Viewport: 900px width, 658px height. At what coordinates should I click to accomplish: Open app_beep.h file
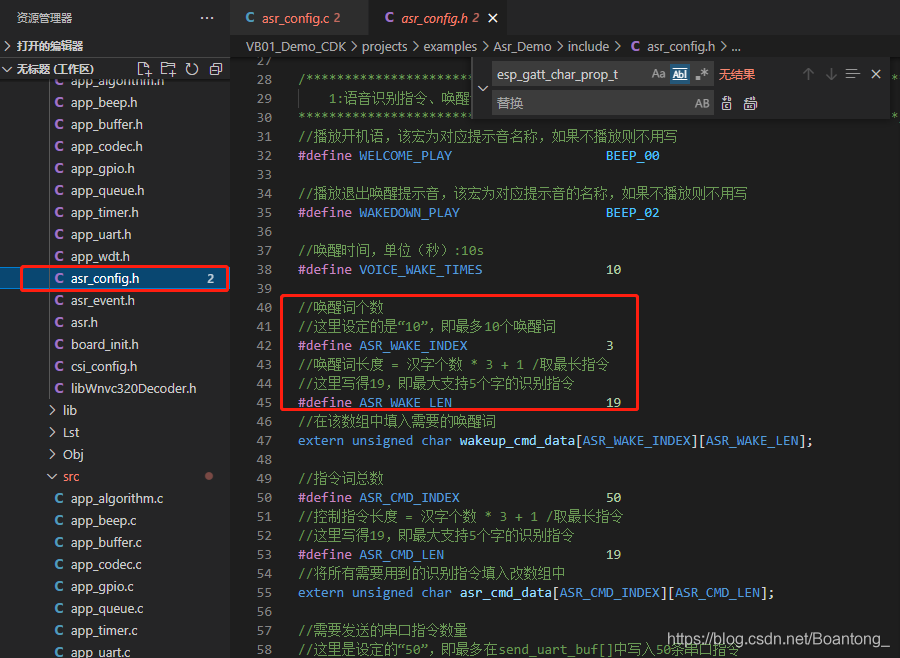click(x=115, y=103)
